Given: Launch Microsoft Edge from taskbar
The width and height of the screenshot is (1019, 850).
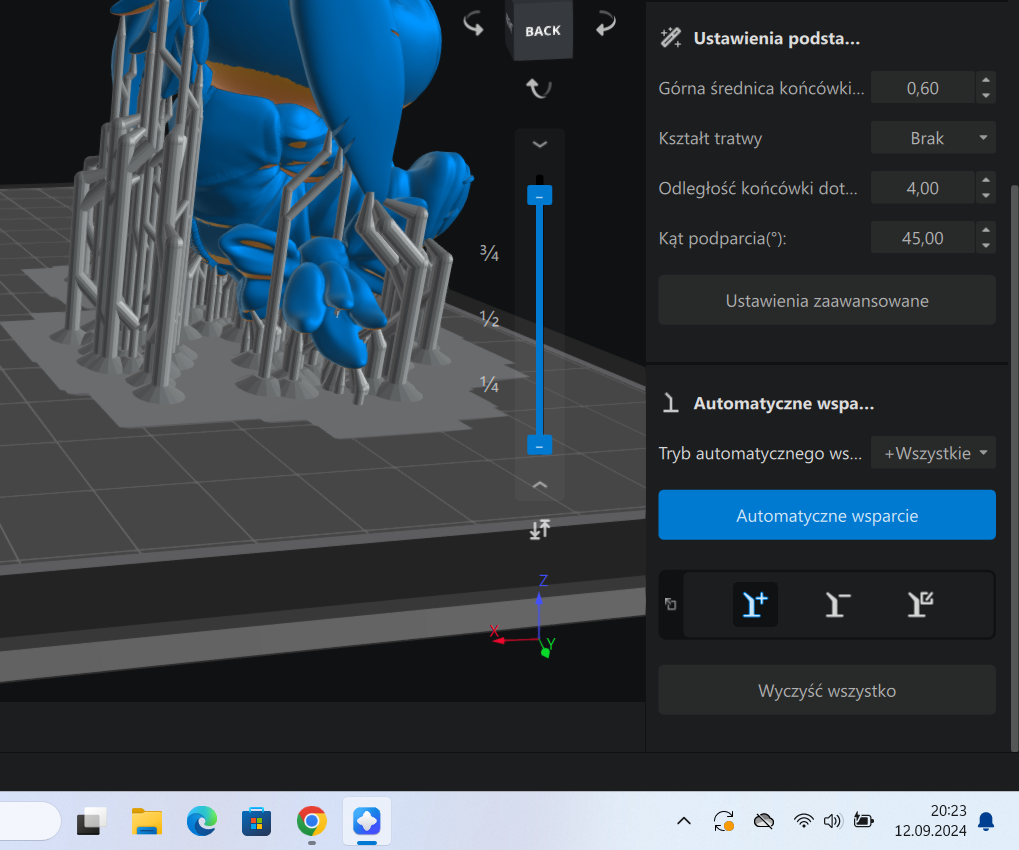Looking at the screenshot, I should click(202, 822).
